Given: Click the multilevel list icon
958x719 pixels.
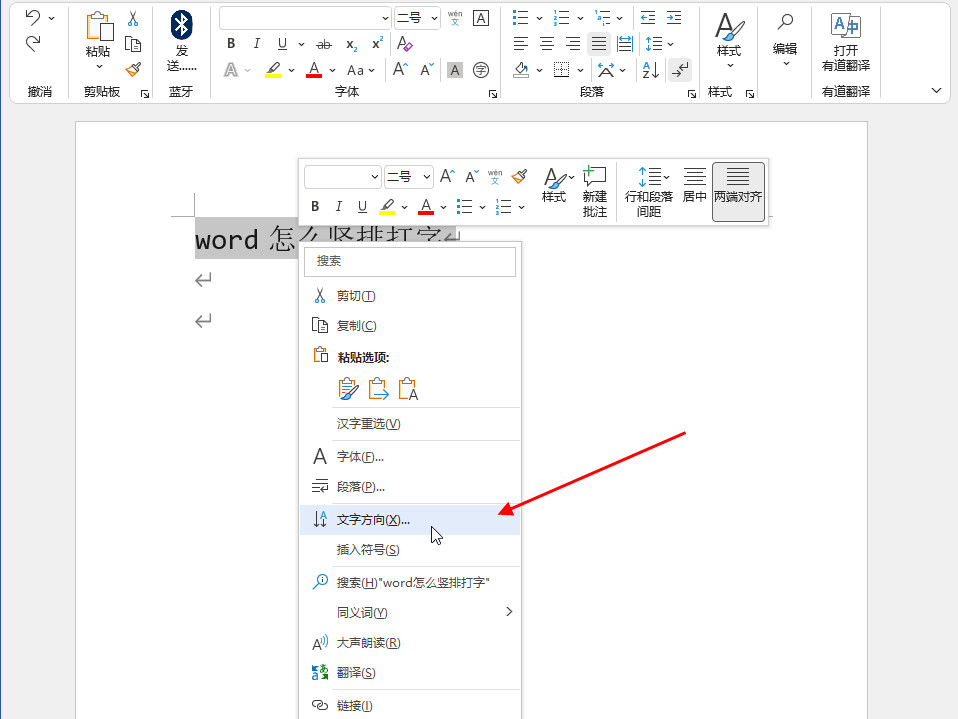Looking at the screenshot, I should (x=603, y=18).
